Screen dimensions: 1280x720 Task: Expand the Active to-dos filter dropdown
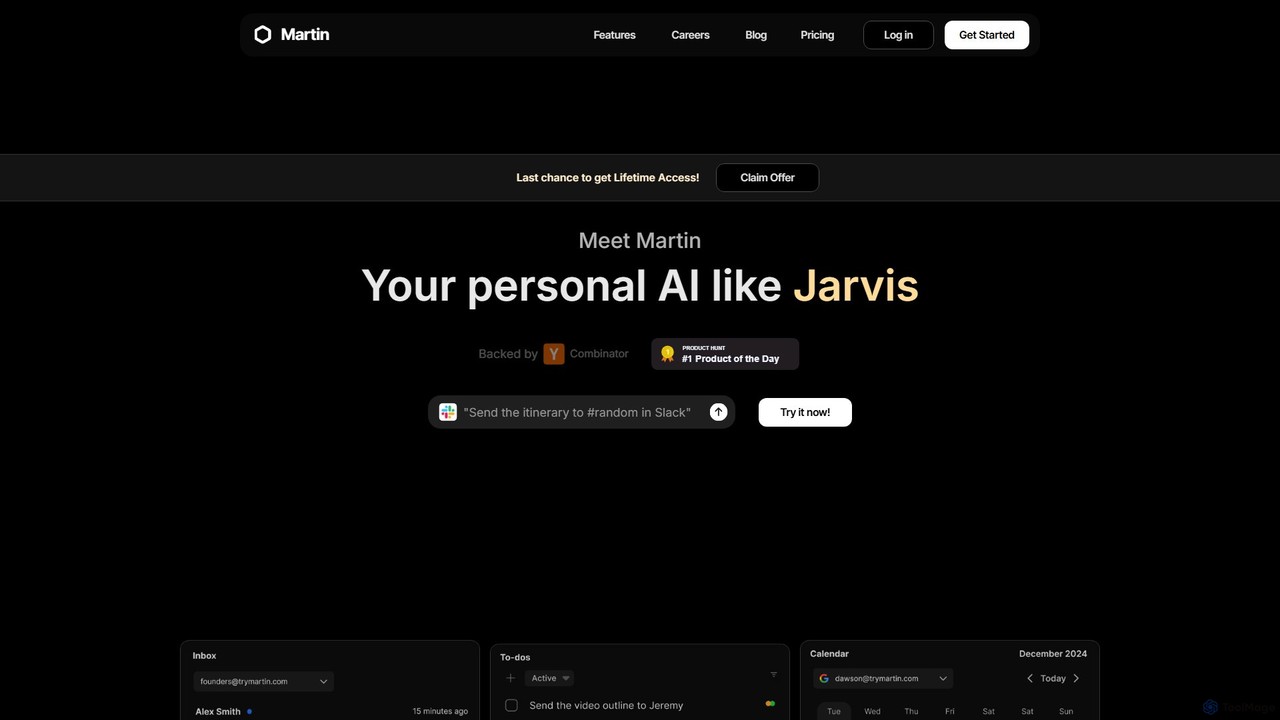coord(549,678)
